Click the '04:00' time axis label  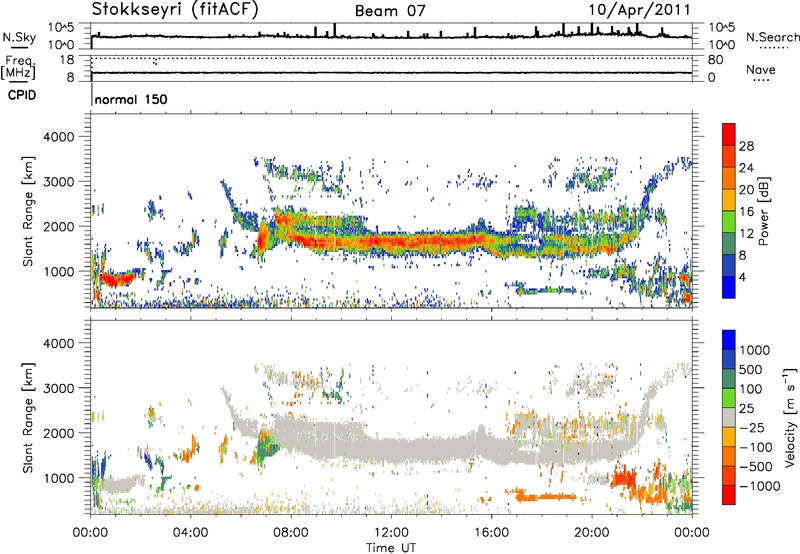[x=190, y=533]
